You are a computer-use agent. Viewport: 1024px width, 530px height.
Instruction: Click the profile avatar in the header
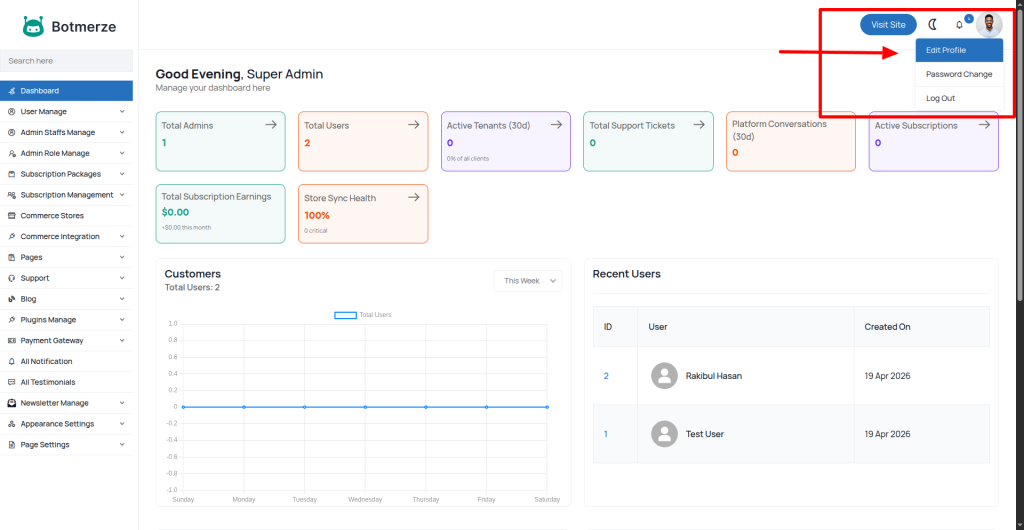click(989, 25)
